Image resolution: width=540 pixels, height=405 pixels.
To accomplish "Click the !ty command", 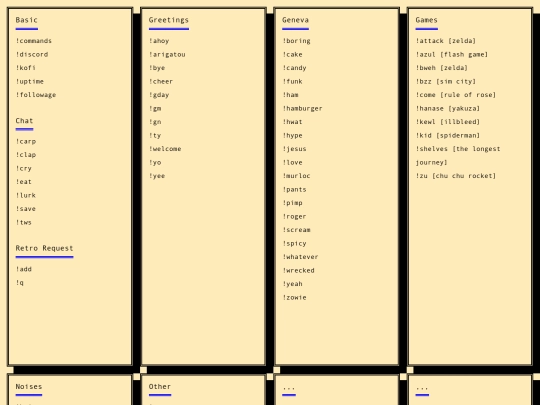I will click(155, 135).
